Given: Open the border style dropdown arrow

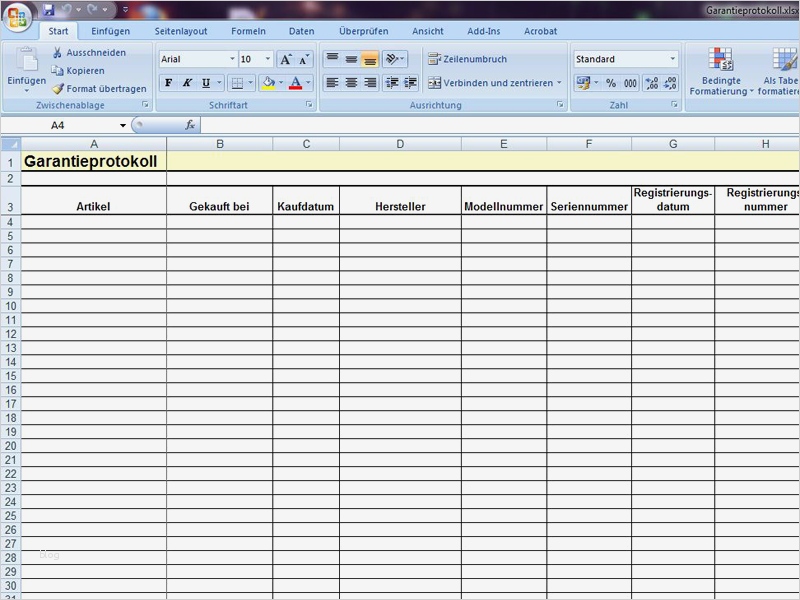Looking at the screenshot, I should click(x=250, y=81).
